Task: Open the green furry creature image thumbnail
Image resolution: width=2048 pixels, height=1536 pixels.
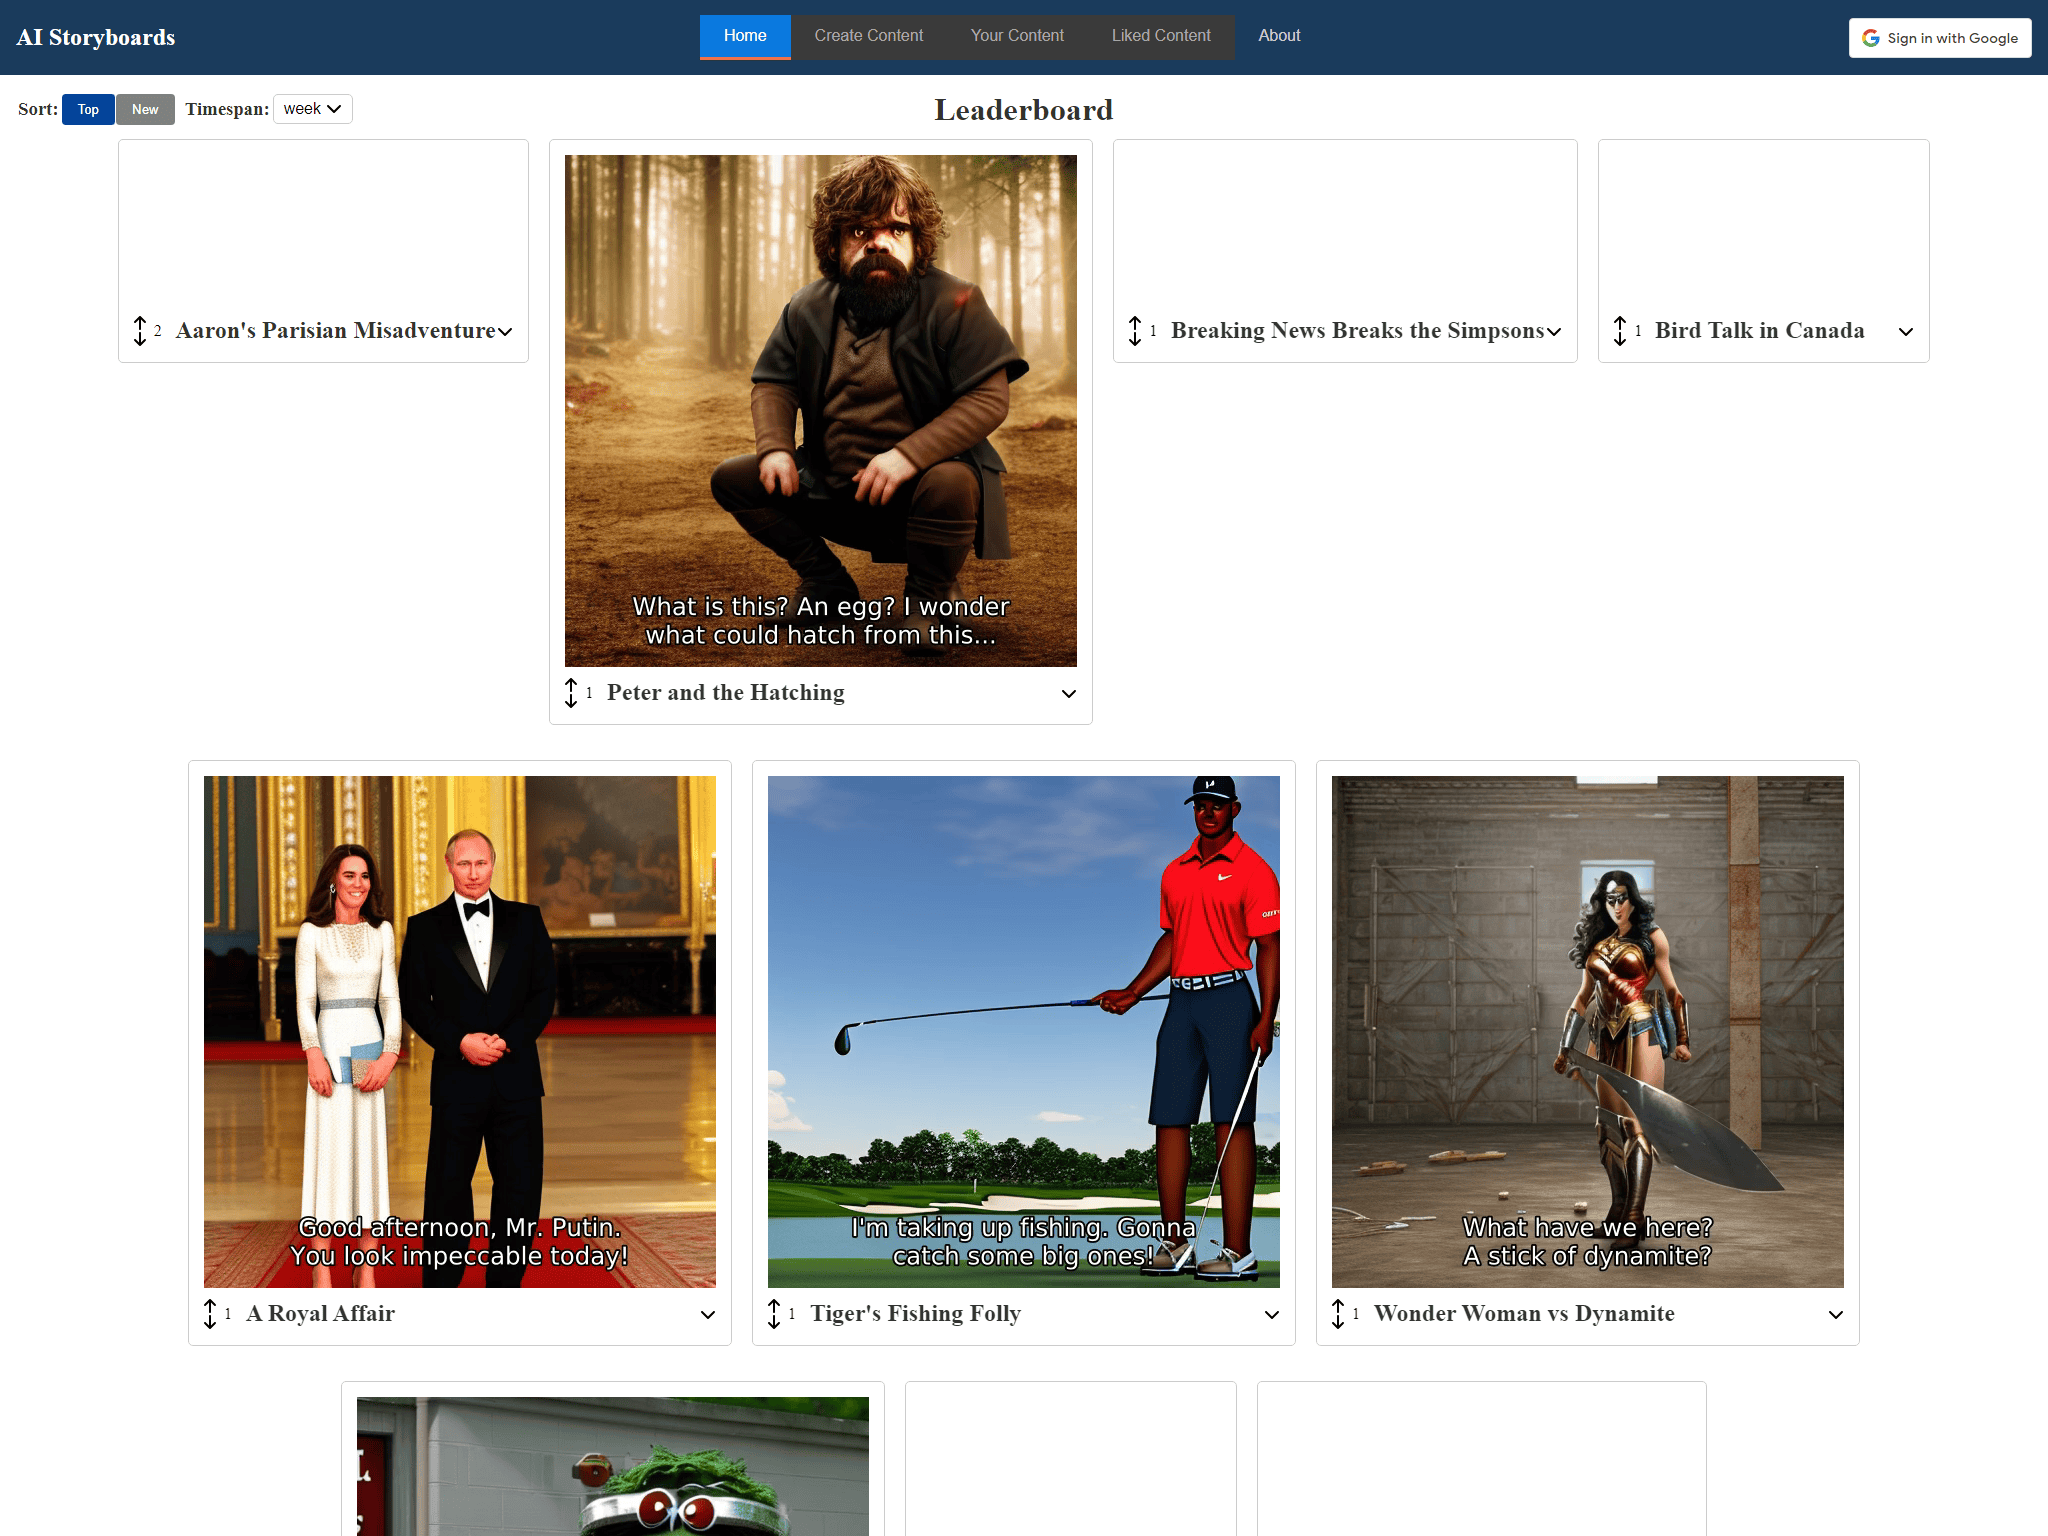Action: [613, 1466]
